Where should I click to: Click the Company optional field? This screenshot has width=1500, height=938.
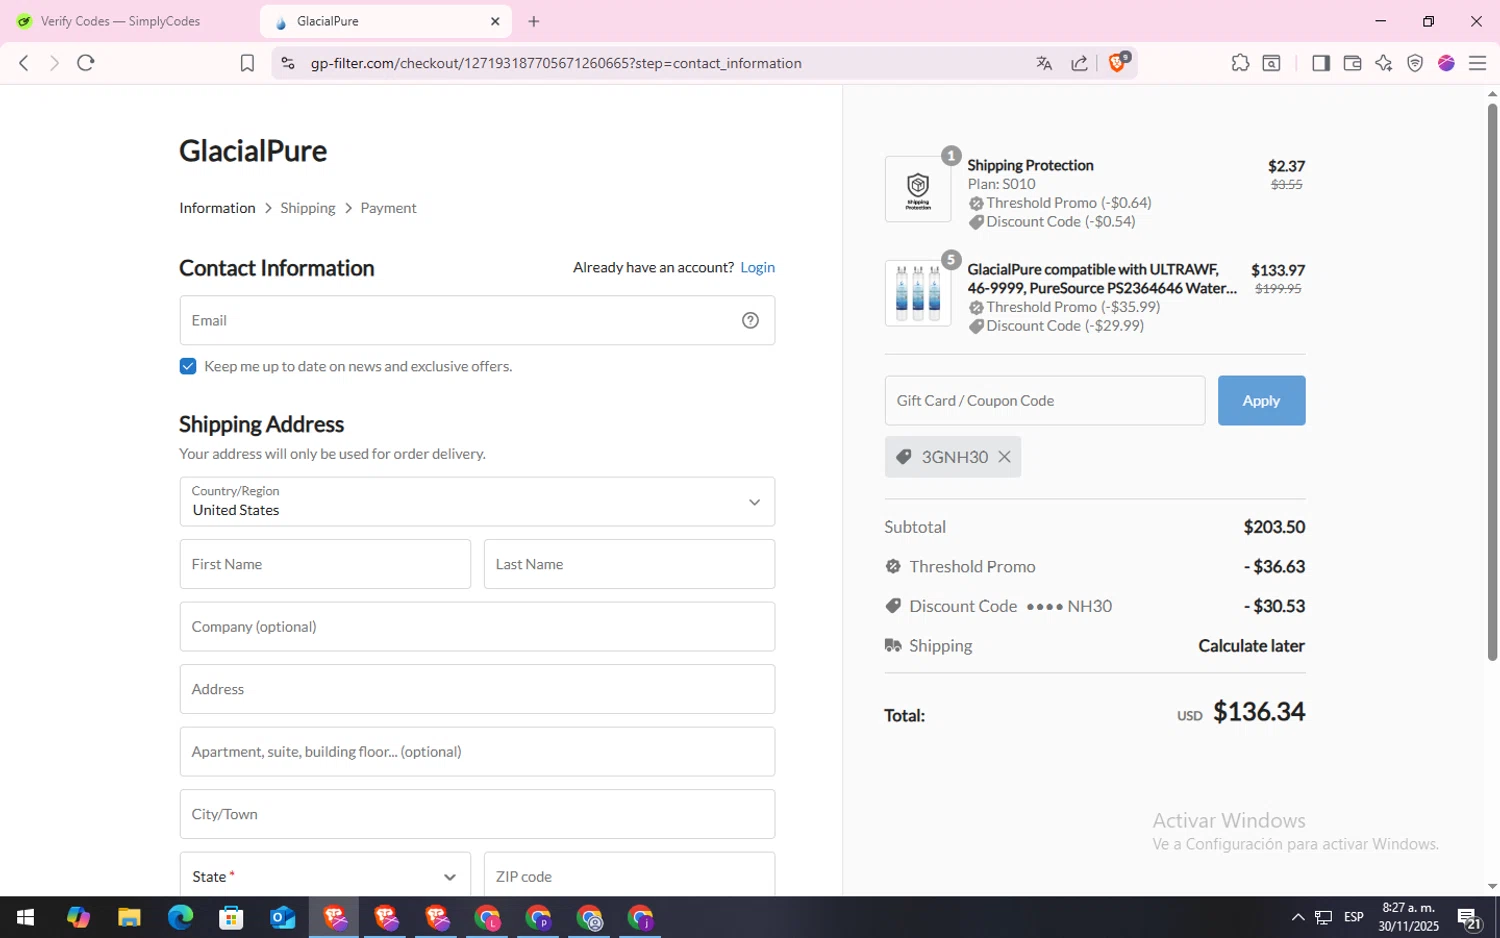tap(477, 627)
